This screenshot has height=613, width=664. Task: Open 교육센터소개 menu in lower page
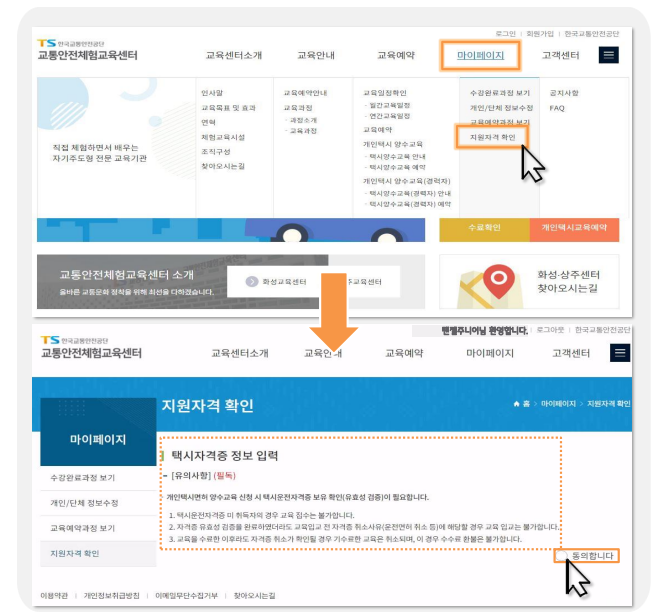(240, 353)
